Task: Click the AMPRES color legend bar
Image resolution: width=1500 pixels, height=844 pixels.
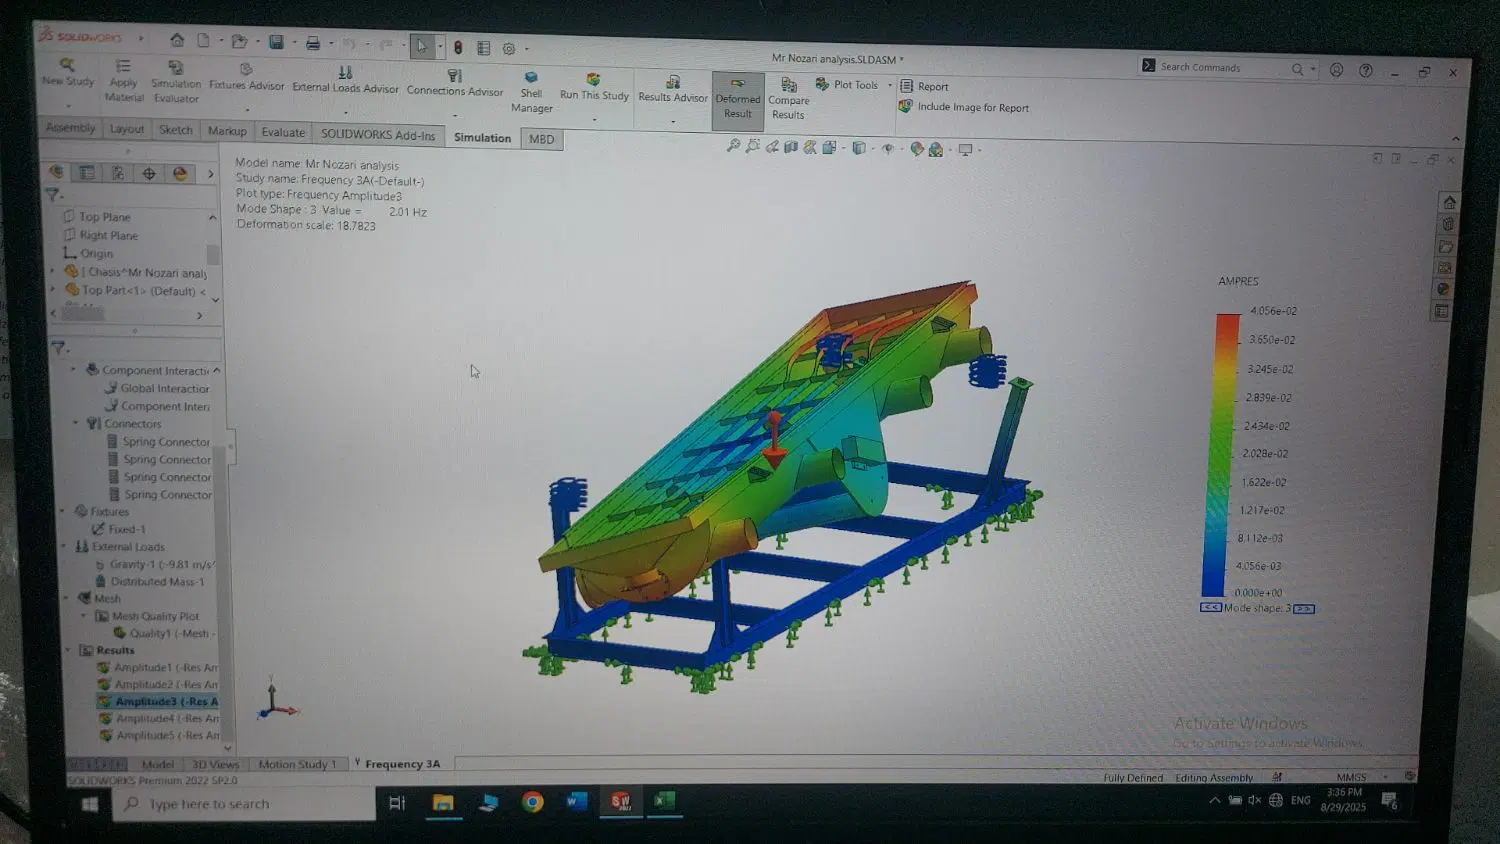Action: 1219,455
